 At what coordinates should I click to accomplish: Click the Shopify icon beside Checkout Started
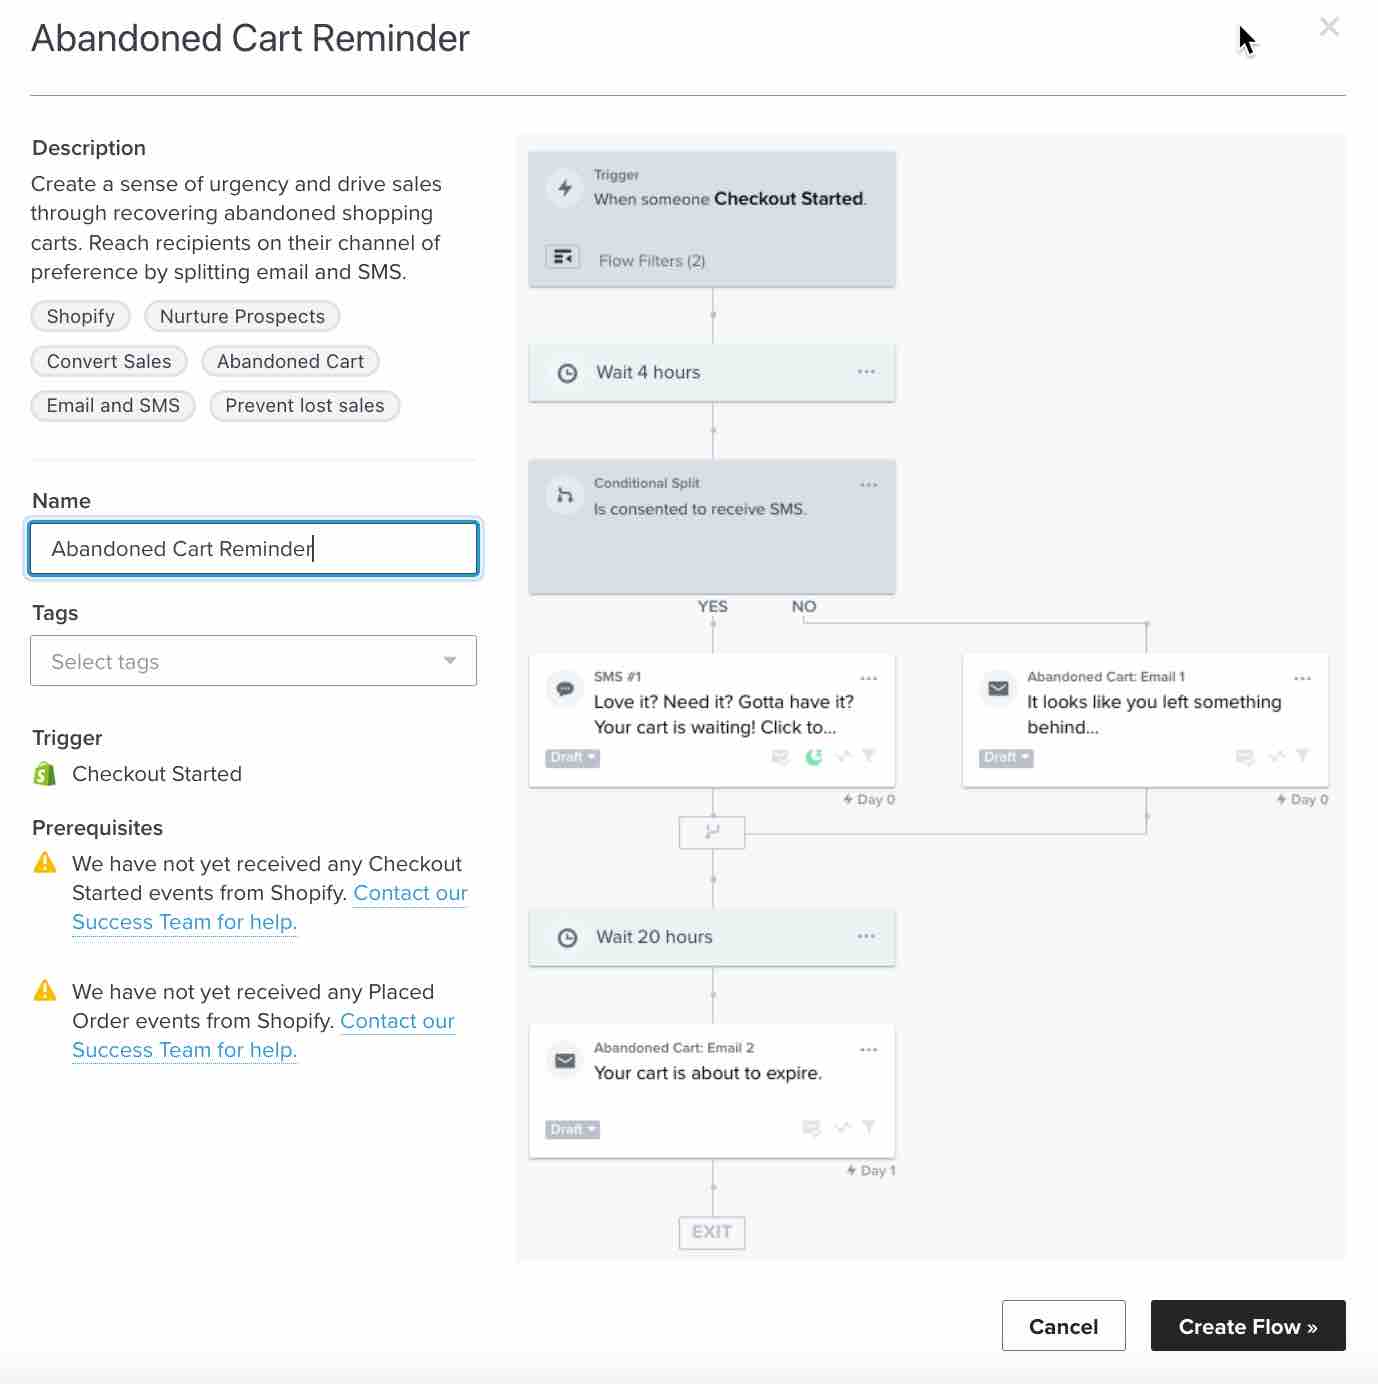tap(42, 773)
